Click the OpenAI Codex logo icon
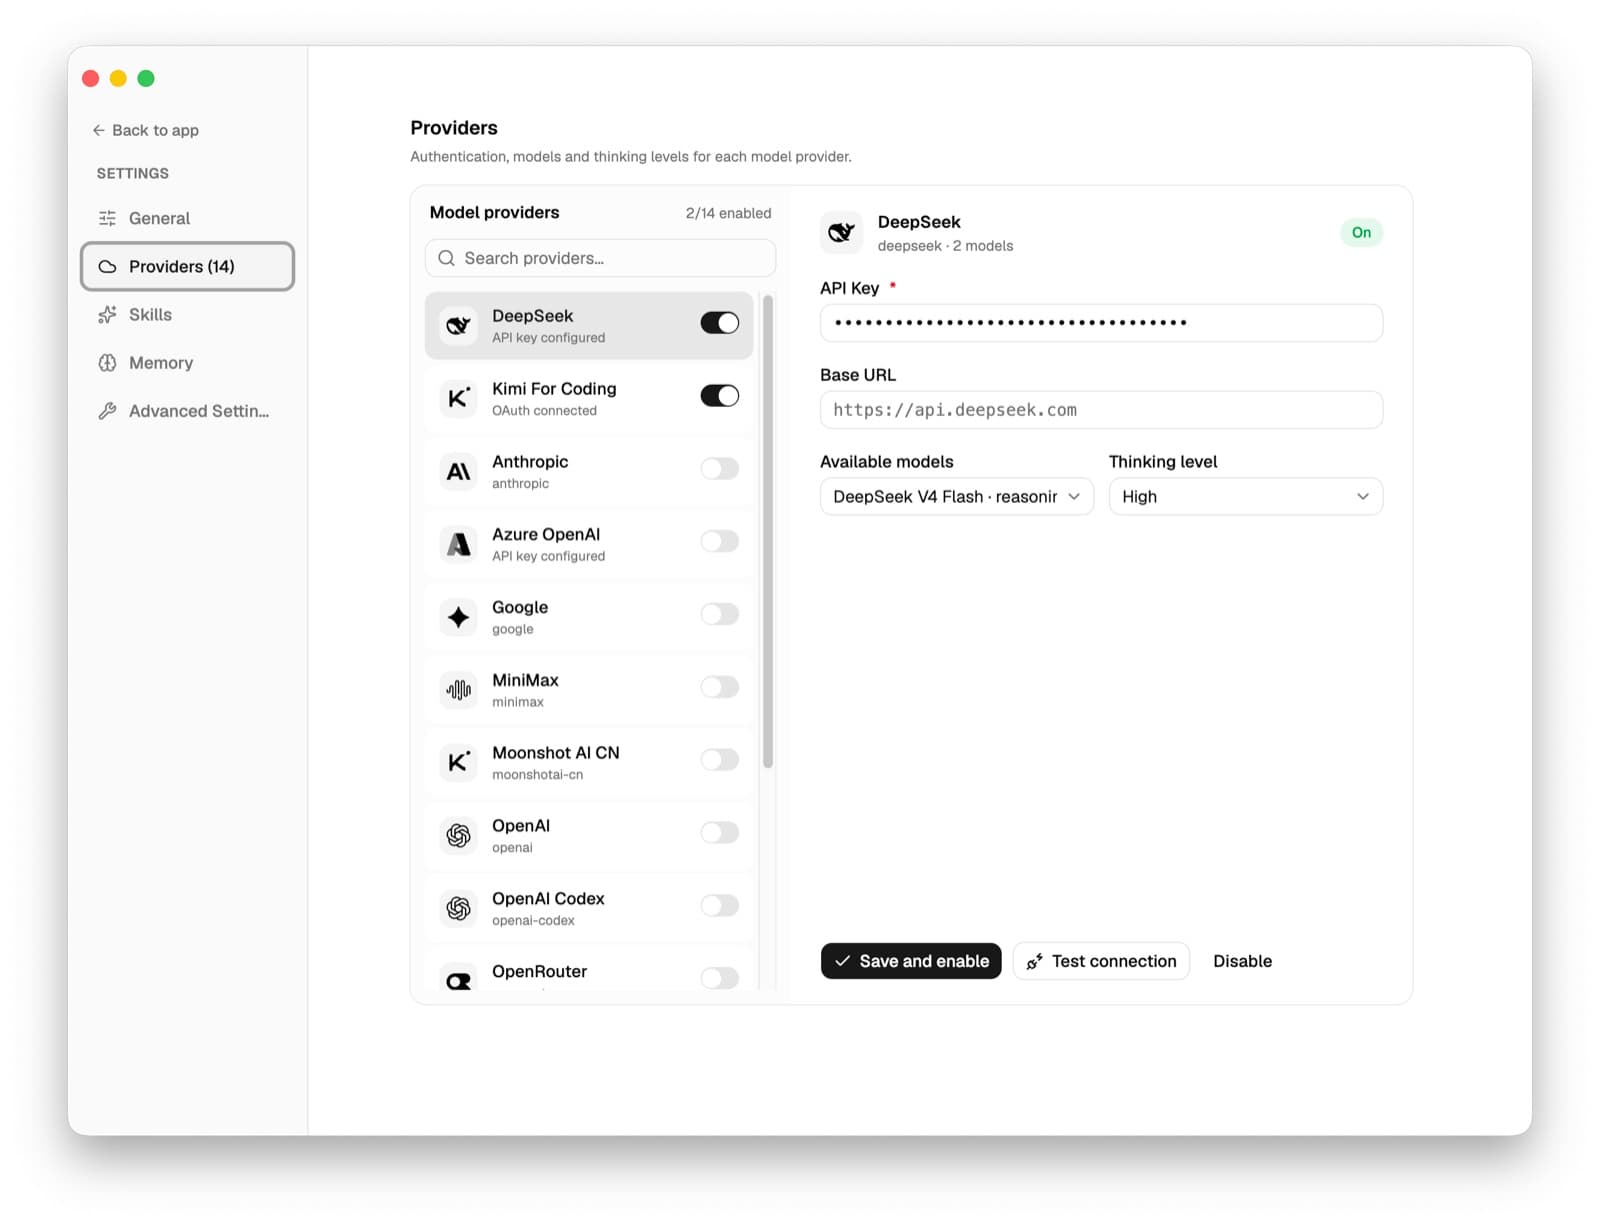 pyautogui.click(x=459, y=908)
